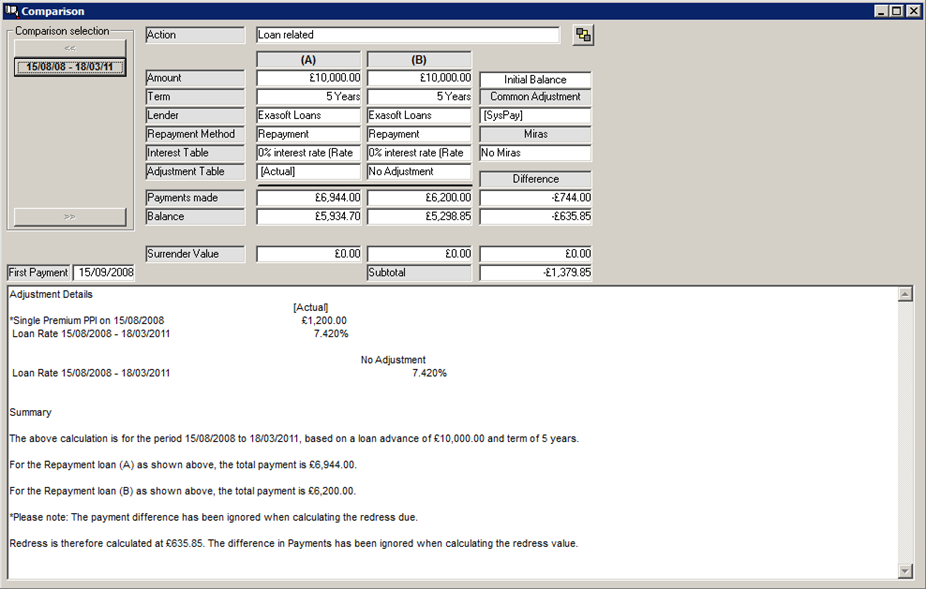
Task: Click the First Payment date 15/09/2008
Action: click(x=104, y=273)
